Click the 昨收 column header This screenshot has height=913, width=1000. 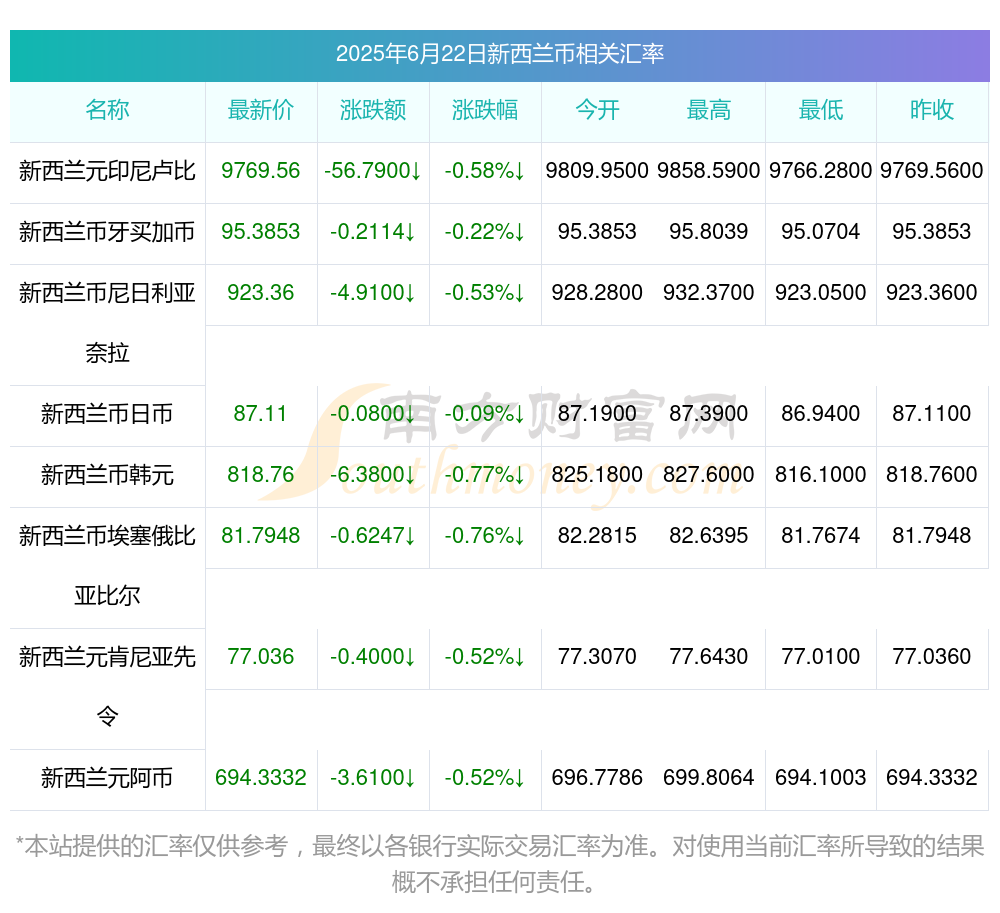coord(932,110)
